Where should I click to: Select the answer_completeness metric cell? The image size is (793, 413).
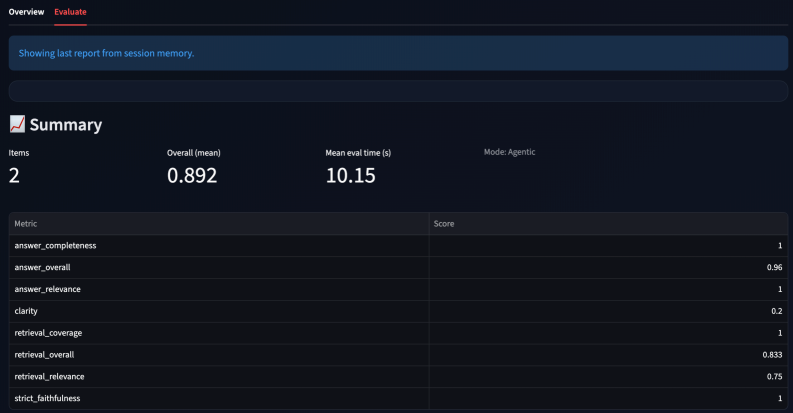tap(55, 245)
